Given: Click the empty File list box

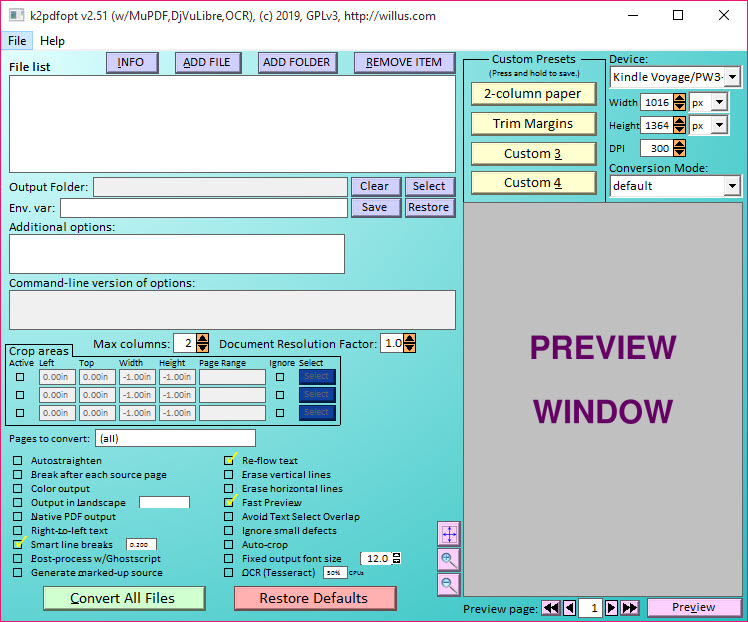Looking at the screenshot, I should 232,124.
